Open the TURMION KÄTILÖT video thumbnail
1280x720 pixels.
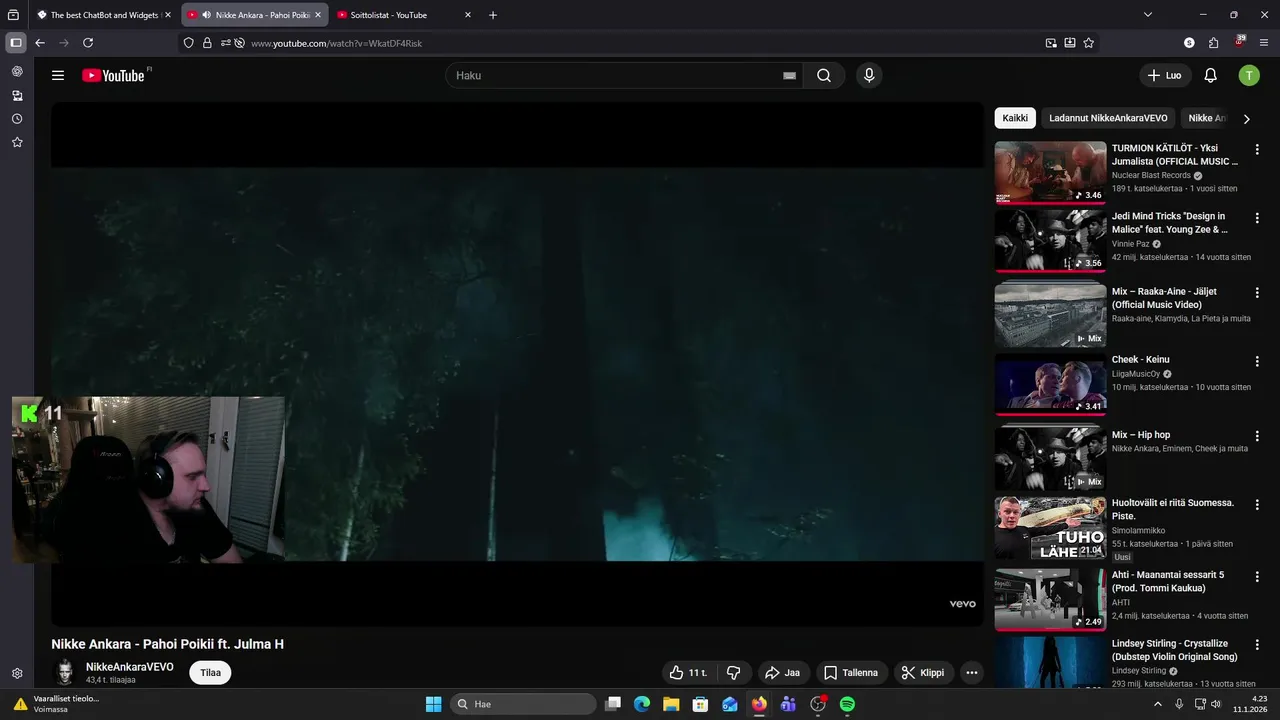coord(1050,172)
